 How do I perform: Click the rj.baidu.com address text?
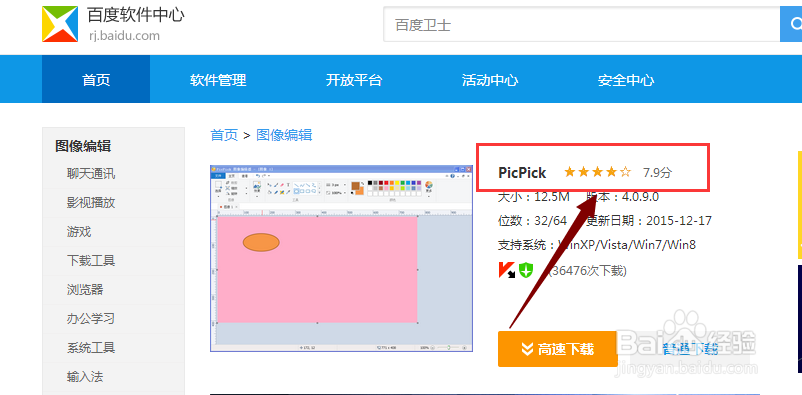pos(123,36)
